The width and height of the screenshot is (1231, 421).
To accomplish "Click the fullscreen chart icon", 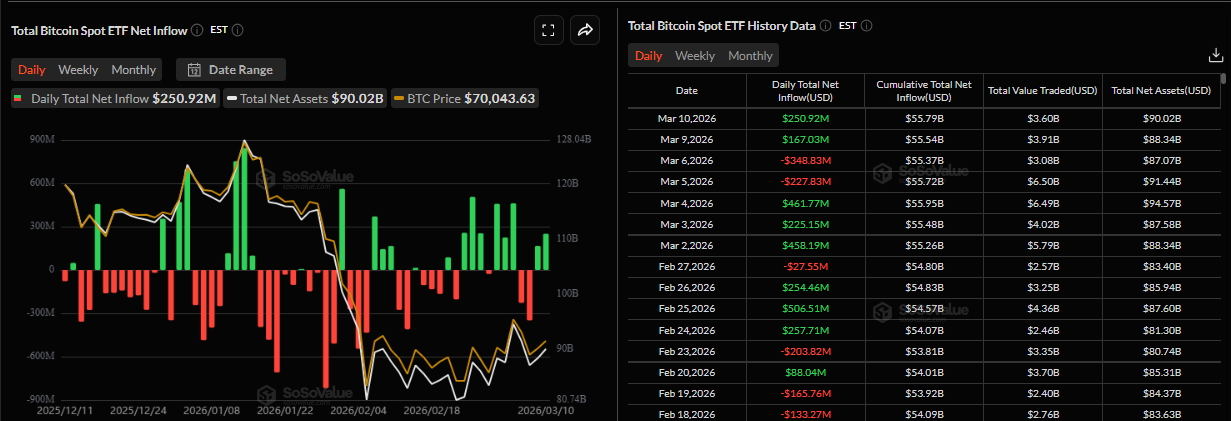I will click(x=547, y=30).
